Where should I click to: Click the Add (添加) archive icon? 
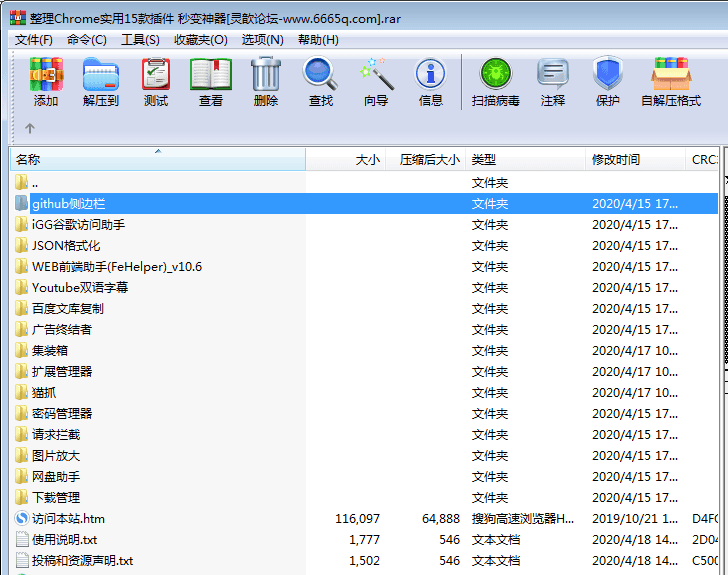point(46,74)
